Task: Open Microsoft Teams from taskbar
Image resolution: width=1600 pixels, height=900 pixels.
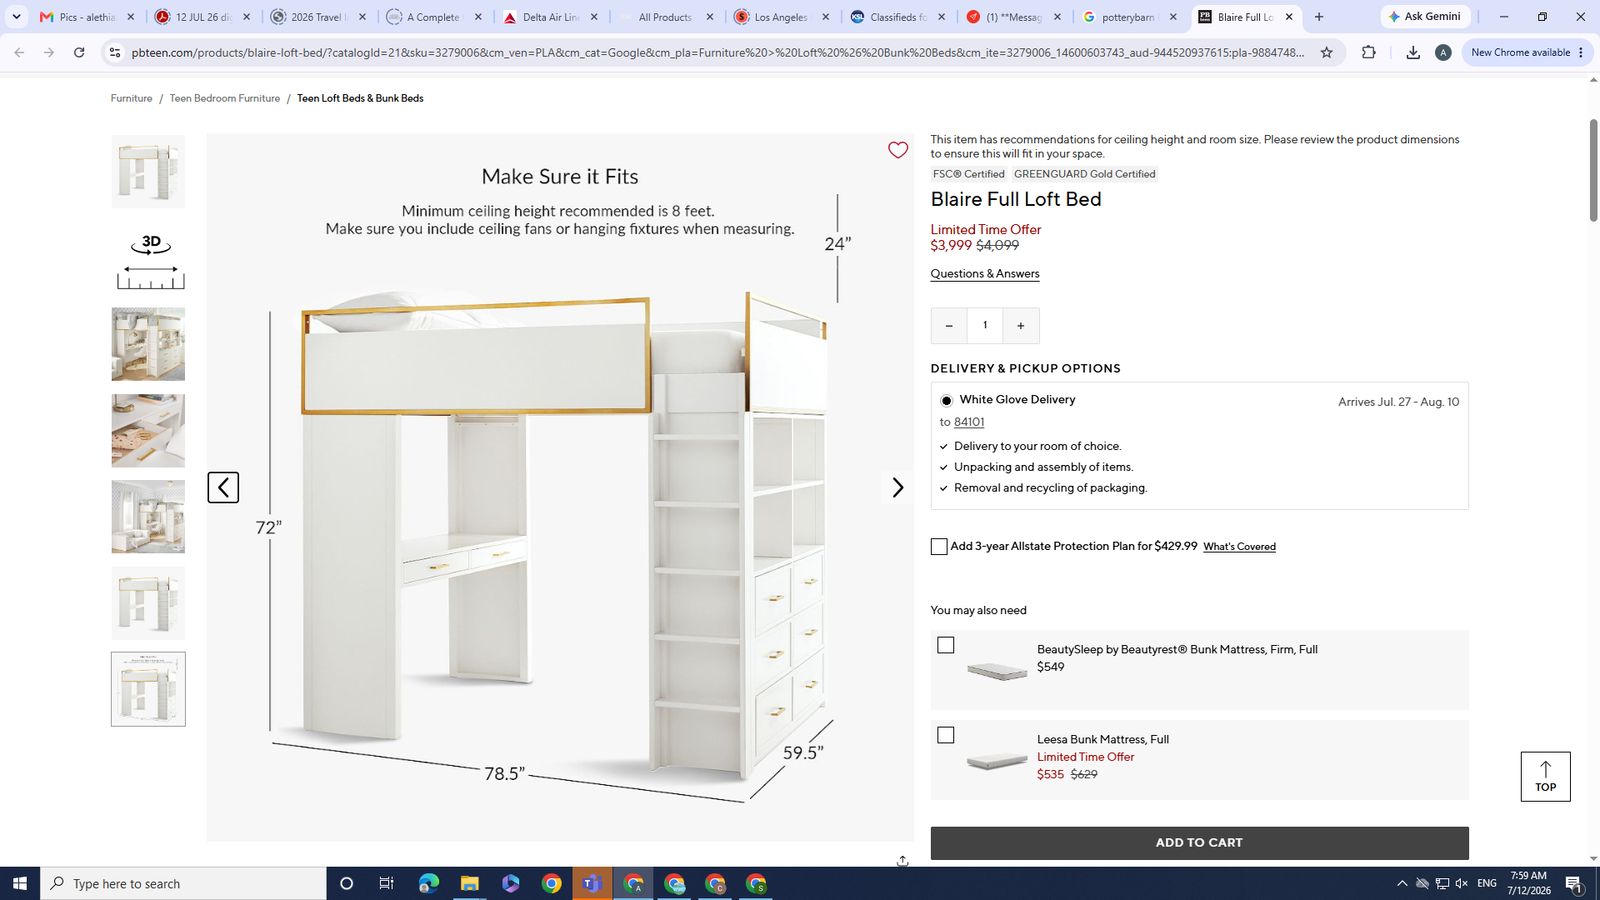Action: tap(592, 883)
